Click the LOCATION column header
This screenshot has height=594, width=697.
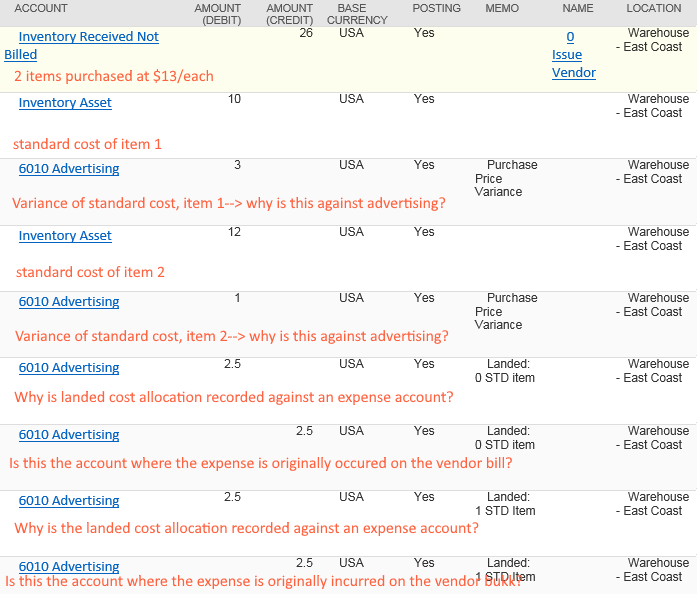click(654, 8)
